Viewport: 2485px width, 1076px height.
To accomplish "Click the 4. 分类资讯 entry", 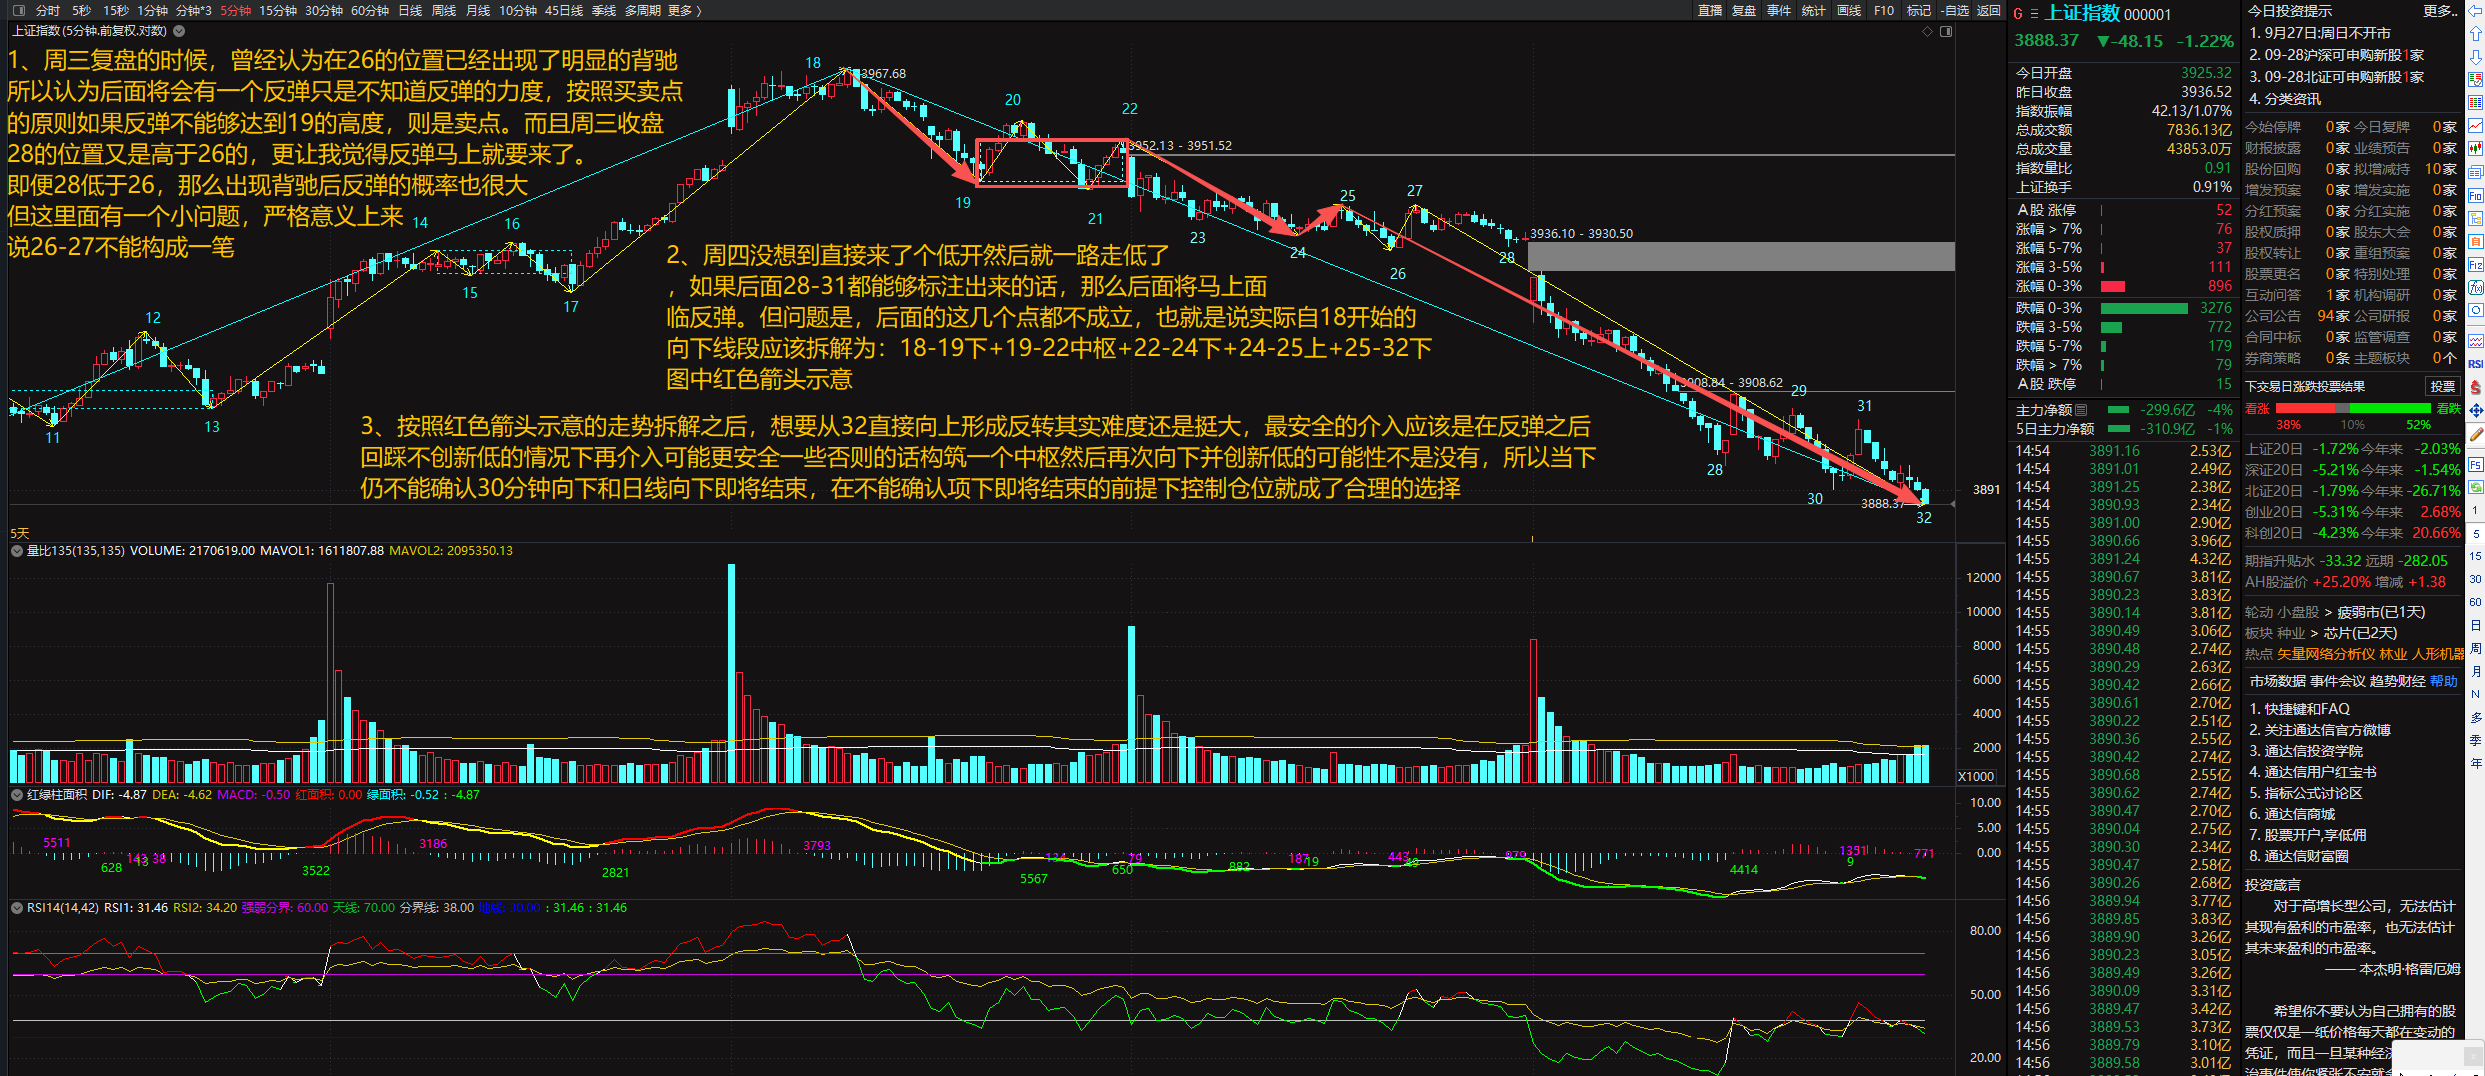I will pyautogui.click(x=2285, y=99).
